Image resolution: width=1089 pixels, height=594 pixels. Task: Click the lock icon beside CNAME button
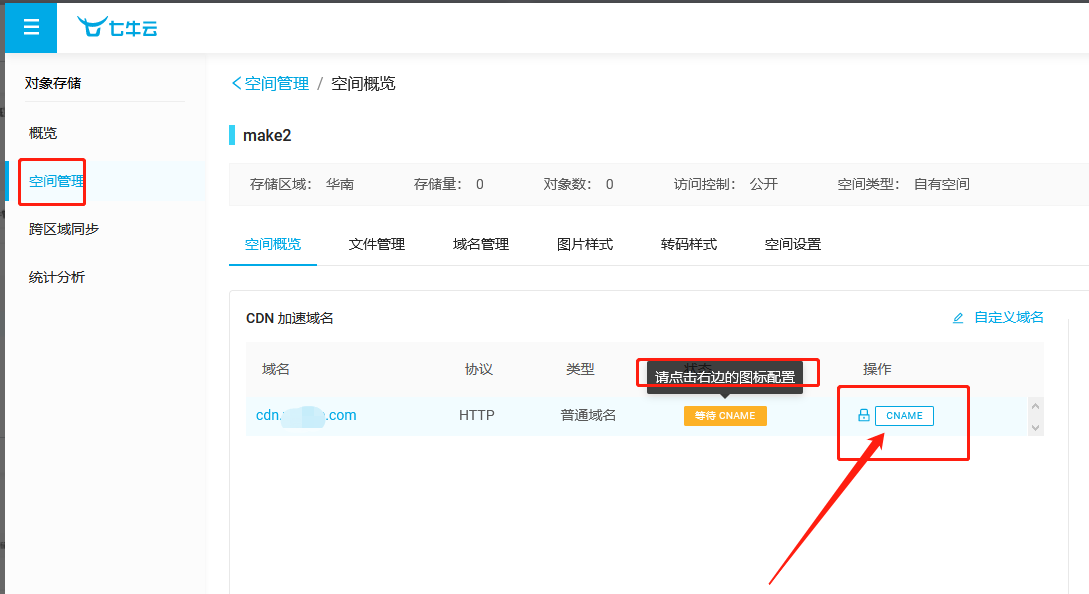tap(863, 415)
